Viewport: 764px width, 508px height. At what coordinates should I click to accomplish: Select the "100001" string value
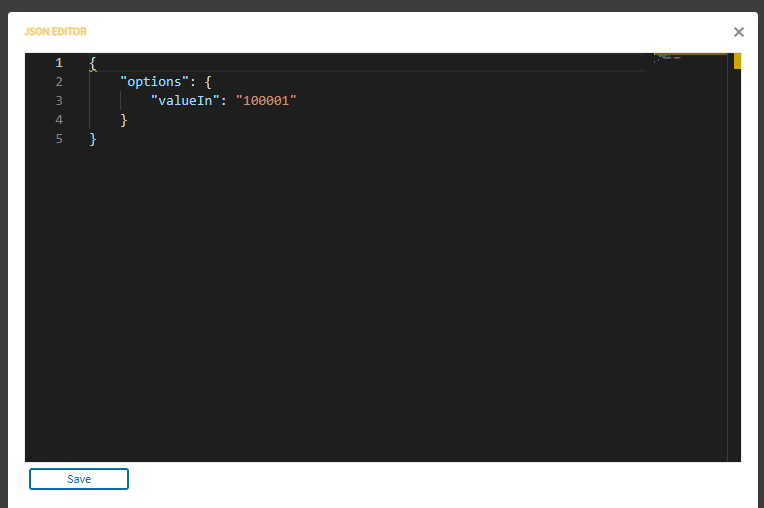[266, 100]
